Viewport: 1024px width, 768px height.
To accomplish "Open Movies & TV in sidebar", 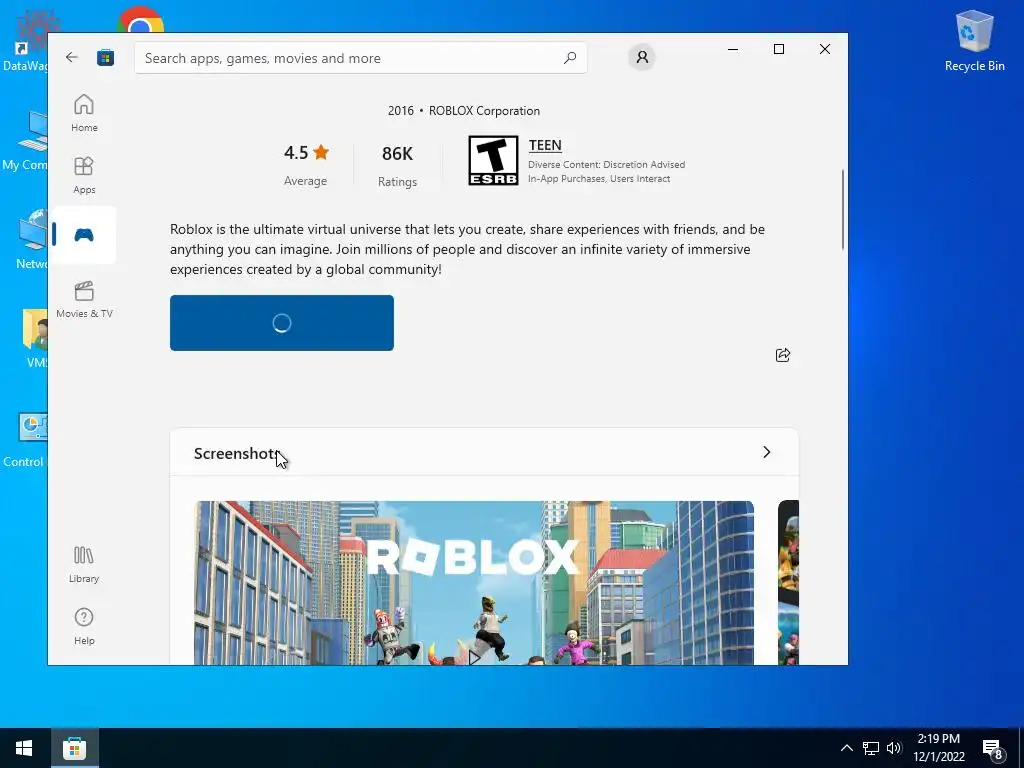I will coord(84,300).
